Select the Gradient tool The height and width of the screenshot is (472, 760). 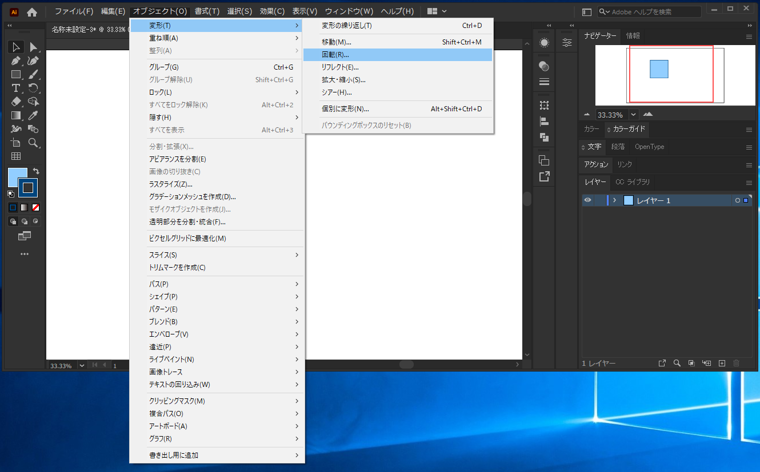[16, 115]
